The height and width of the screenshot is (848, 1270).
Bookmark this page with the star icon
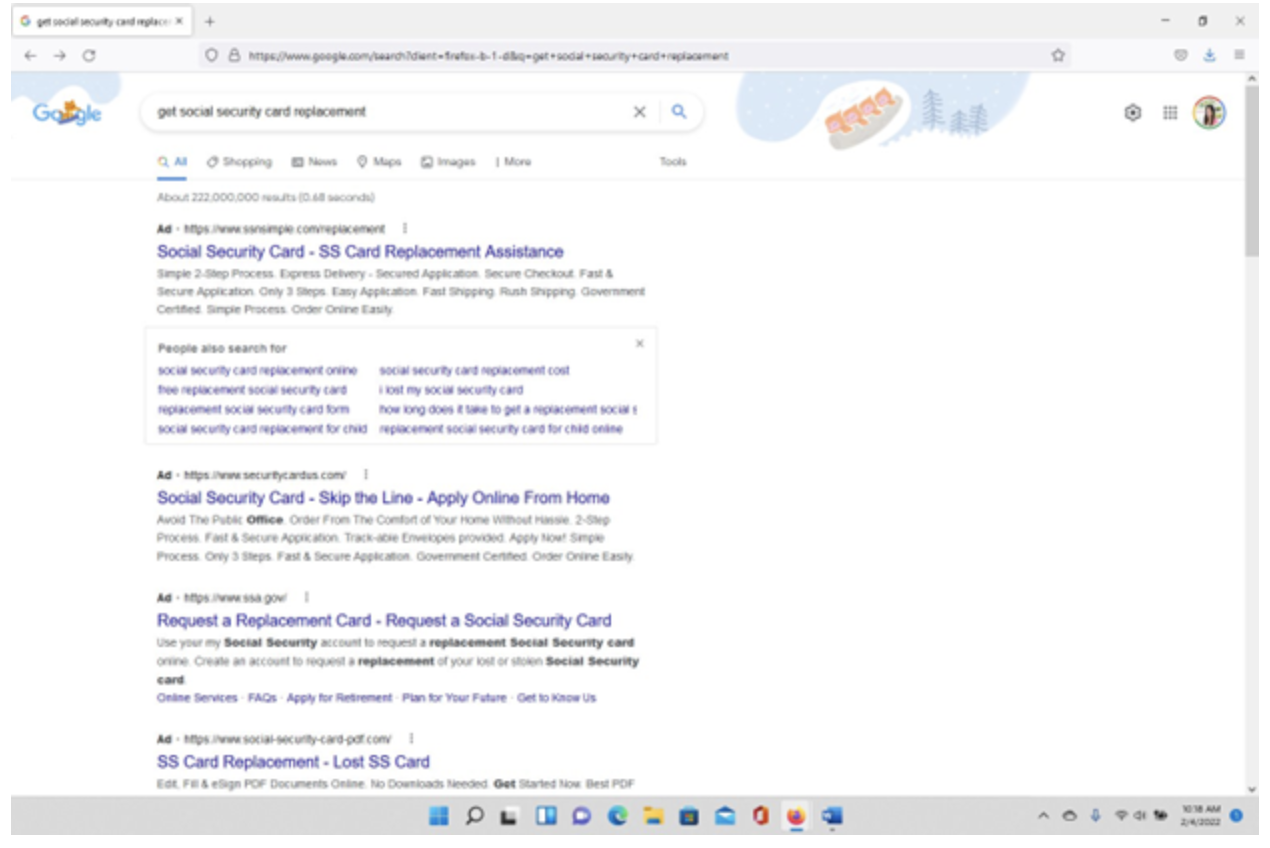1057,56
